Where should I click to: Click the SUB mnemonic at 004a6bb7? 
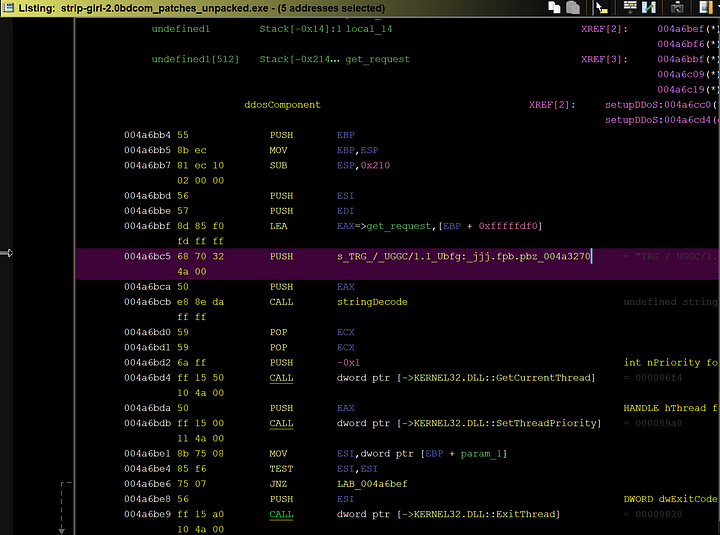pos(278,165)
